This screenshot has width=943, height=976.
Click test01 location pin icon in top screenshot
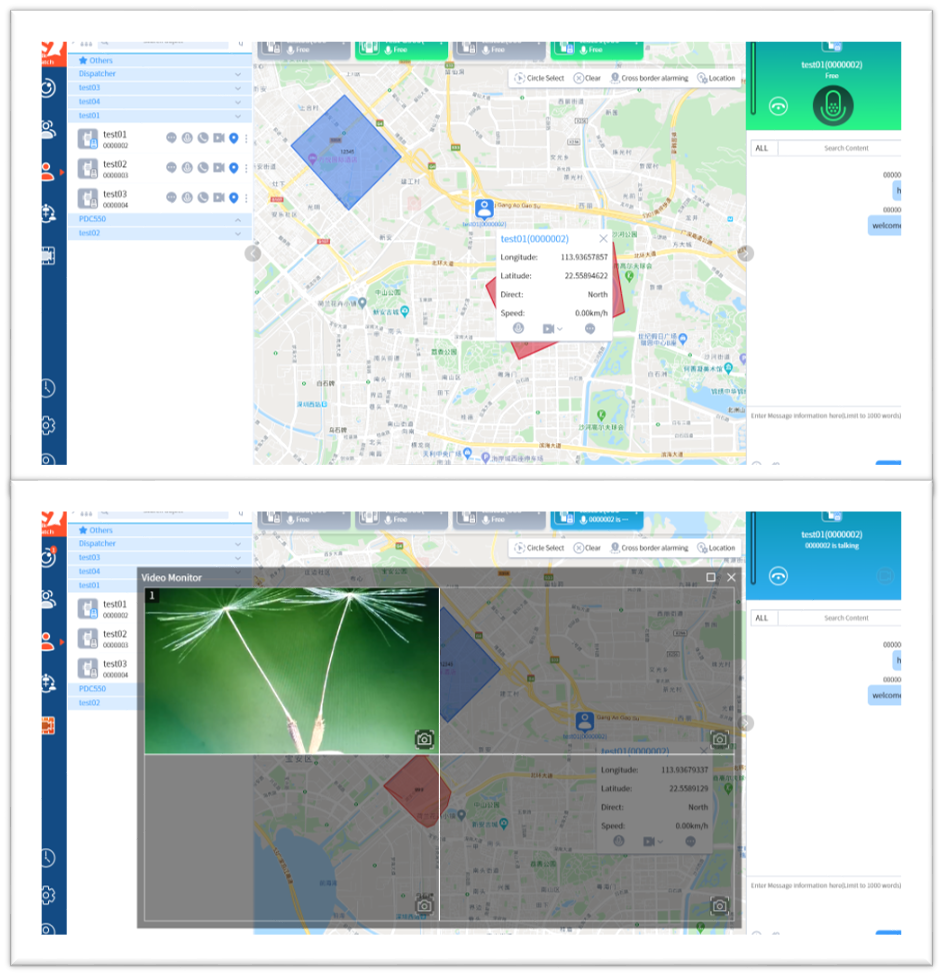[x=234, y=138]
